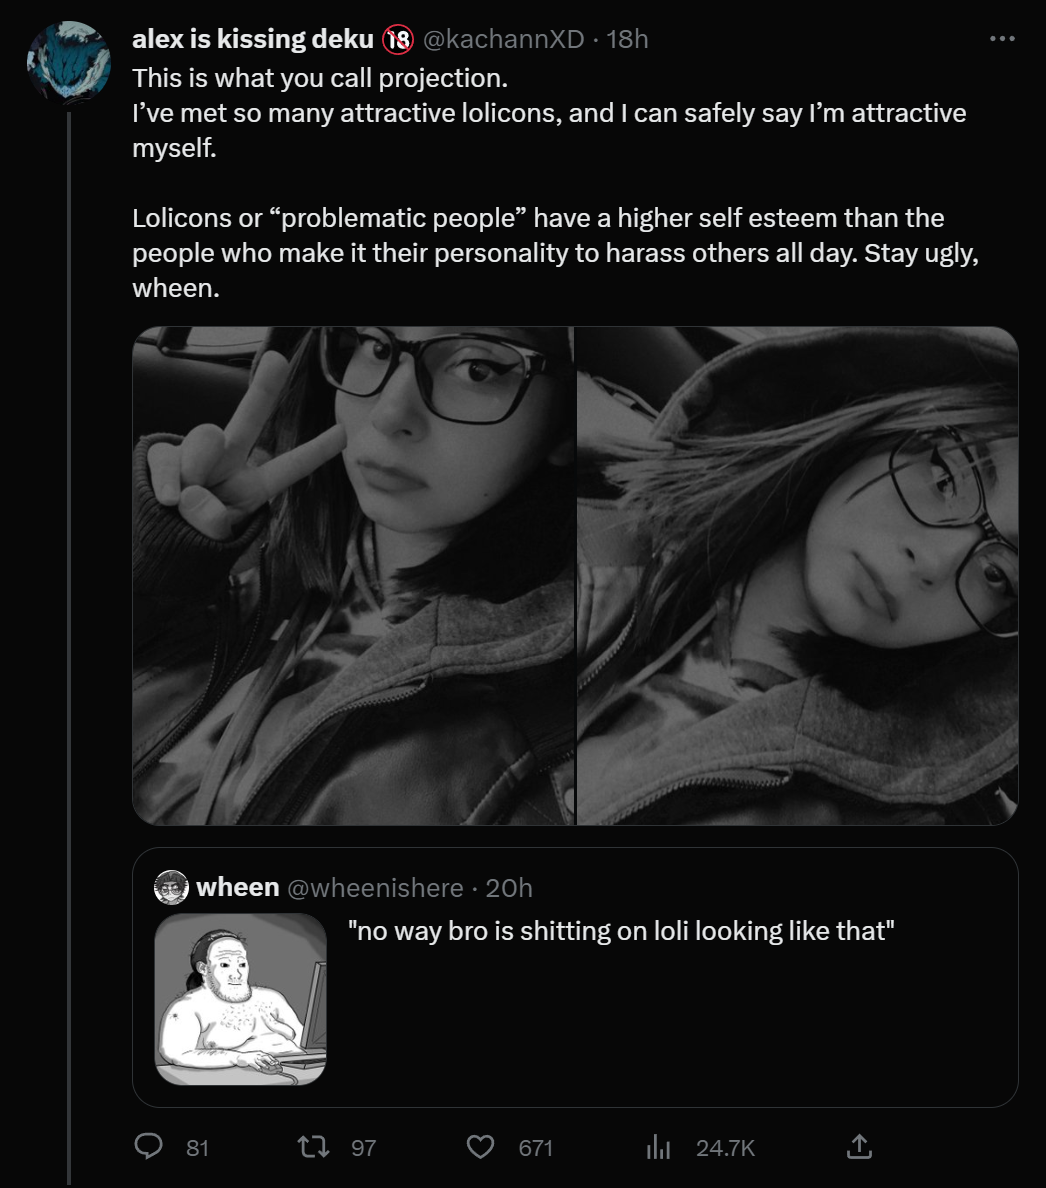
Task: Click the retweet icon
Action: click(313, 1146)
